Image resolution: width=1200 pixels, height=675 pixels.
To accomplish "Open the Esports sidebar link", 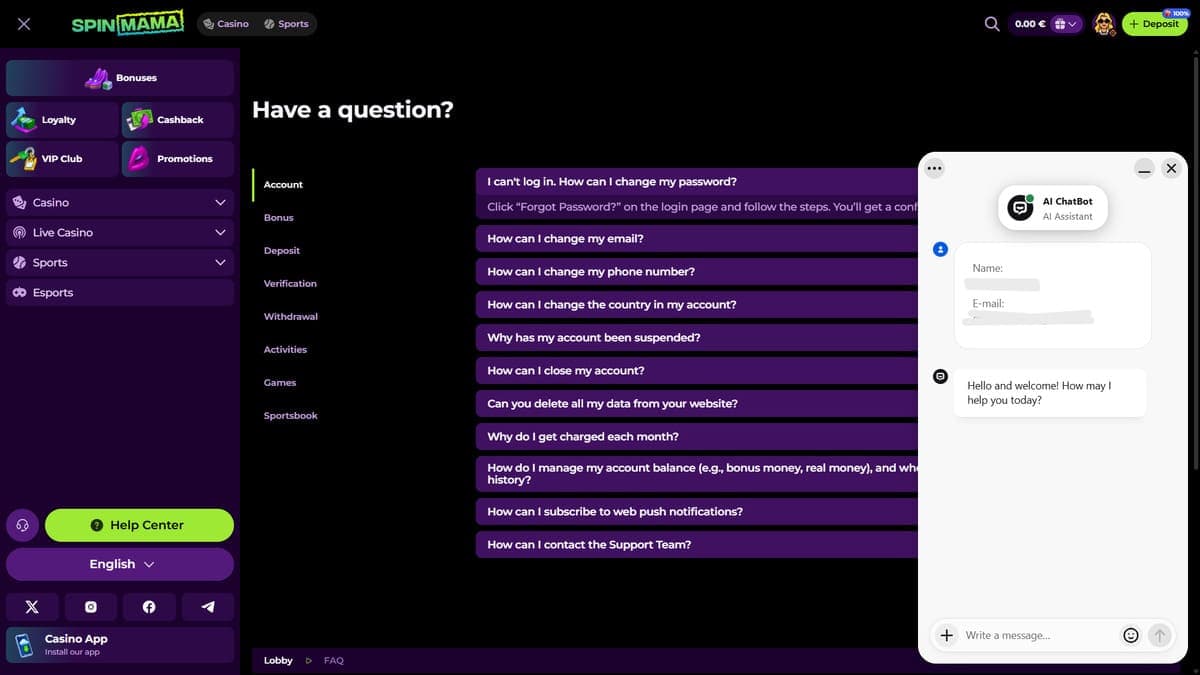I will coord(120,292).
